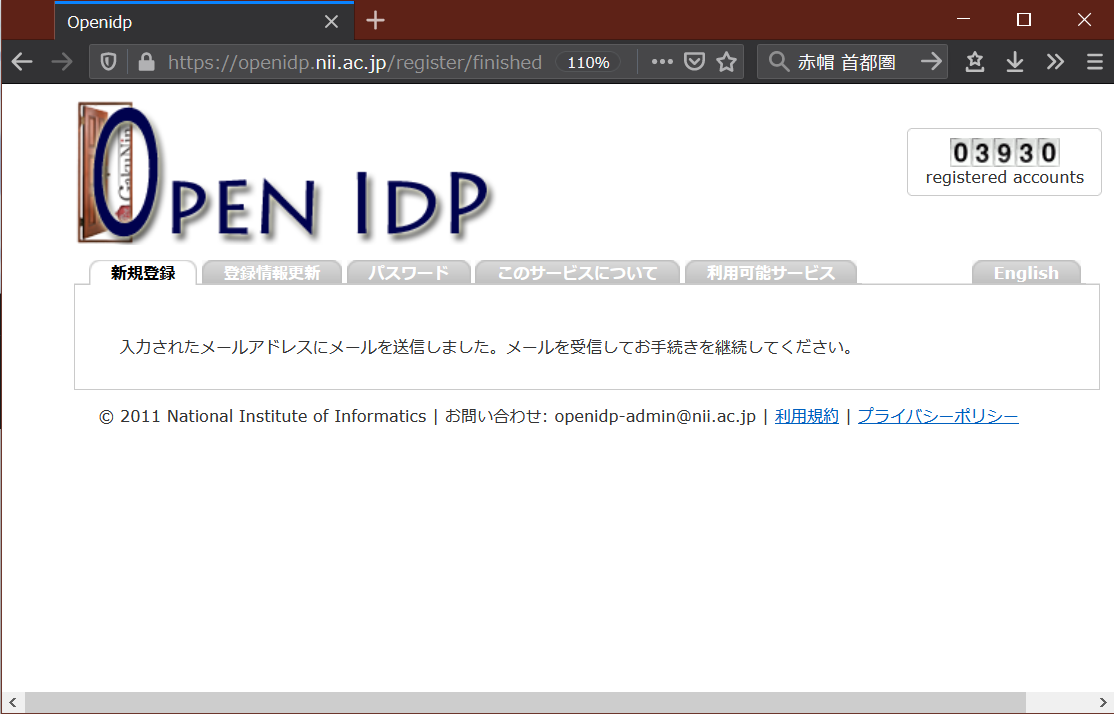Open the bookmarks library toolbar icon
1114x714 pixels.
(x=975, y=62)
